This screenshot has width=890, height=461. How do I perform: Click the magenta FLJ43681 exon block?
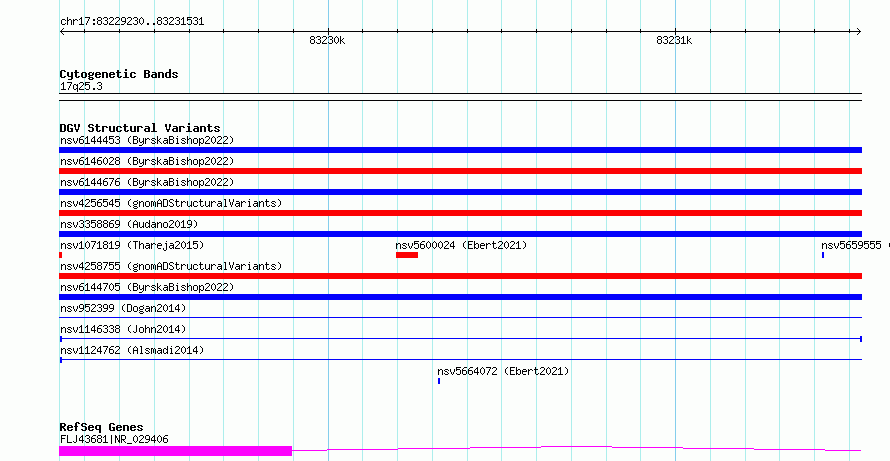click(x=175, y=451)
